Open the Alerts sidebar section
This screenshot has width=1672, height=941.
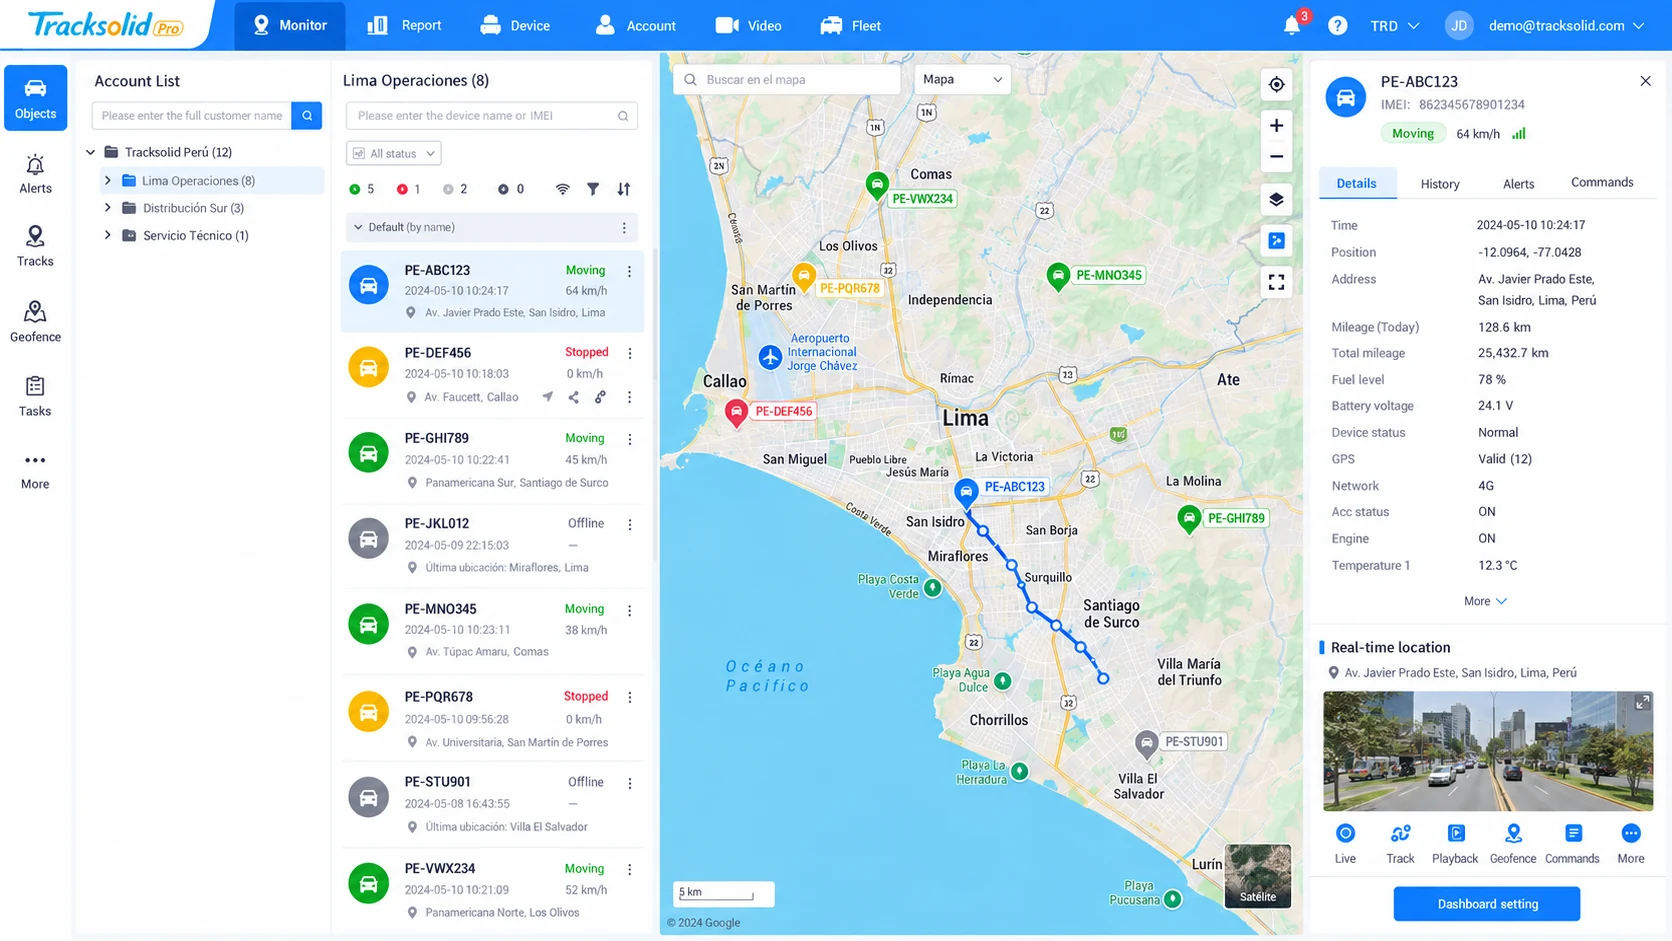pos(35,174)
